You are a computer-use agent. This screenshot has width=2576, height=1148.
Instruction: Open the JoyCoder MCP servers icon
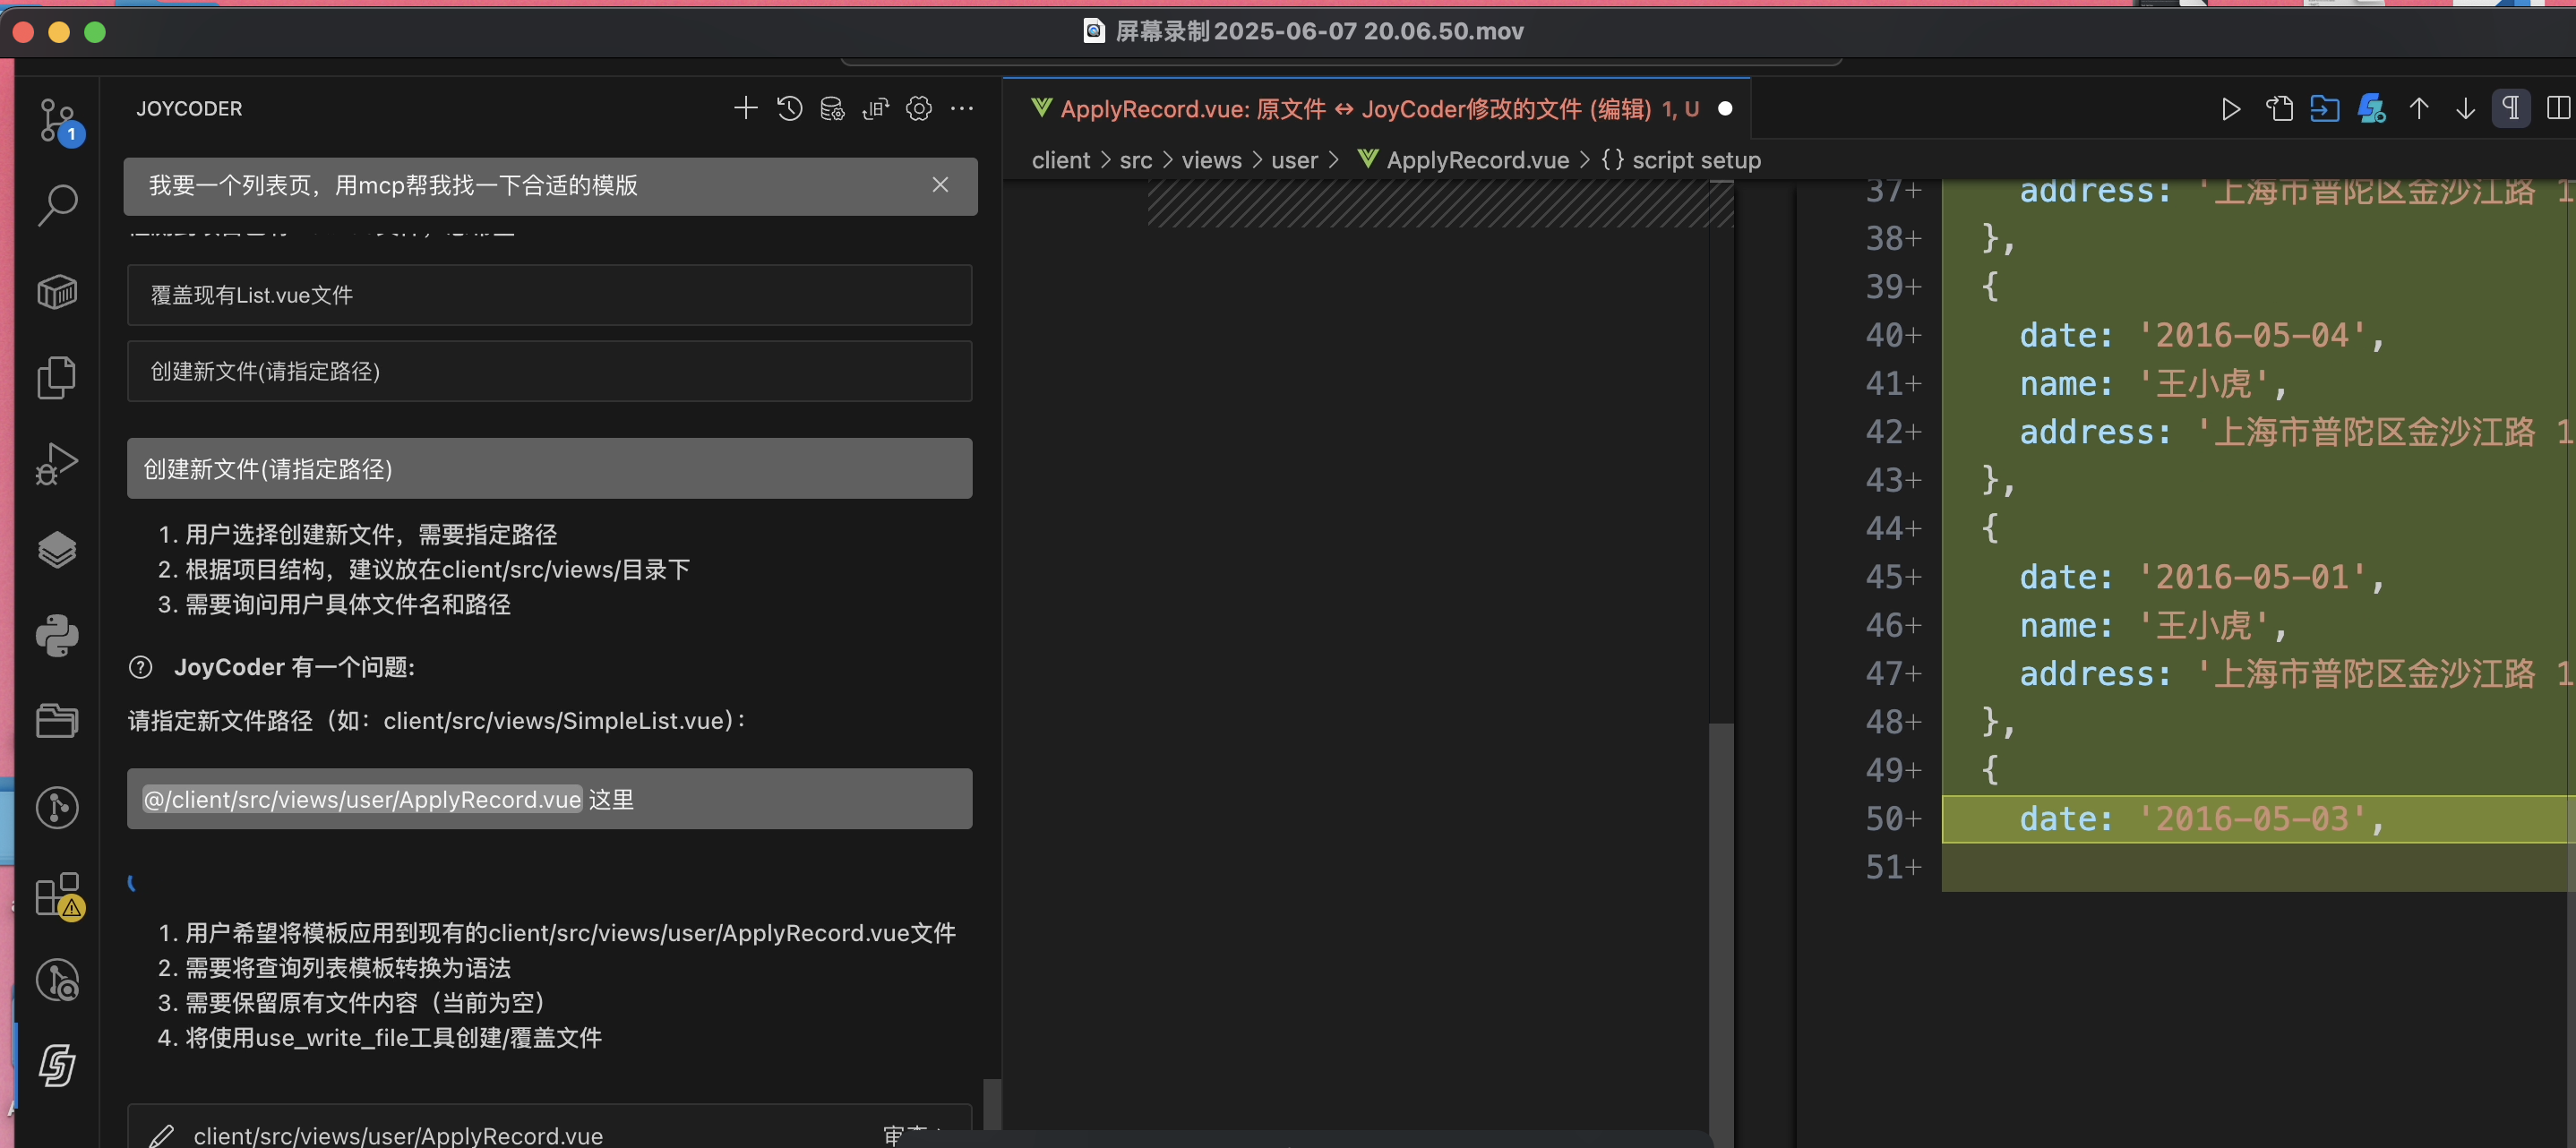click(x=875, y=108)
